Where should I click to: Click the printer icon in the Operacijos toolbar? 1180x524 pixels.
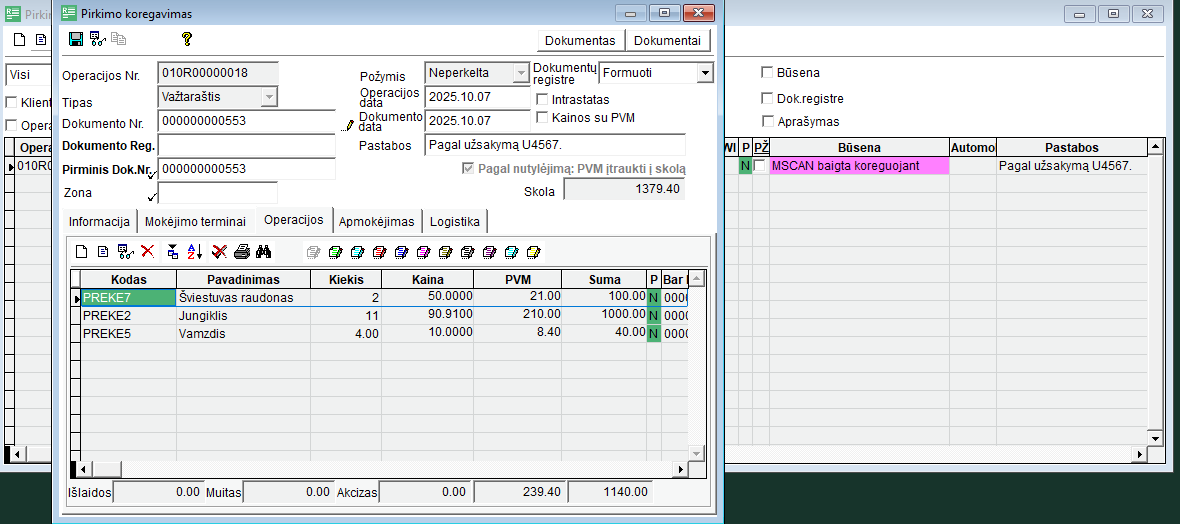(241, 251)
